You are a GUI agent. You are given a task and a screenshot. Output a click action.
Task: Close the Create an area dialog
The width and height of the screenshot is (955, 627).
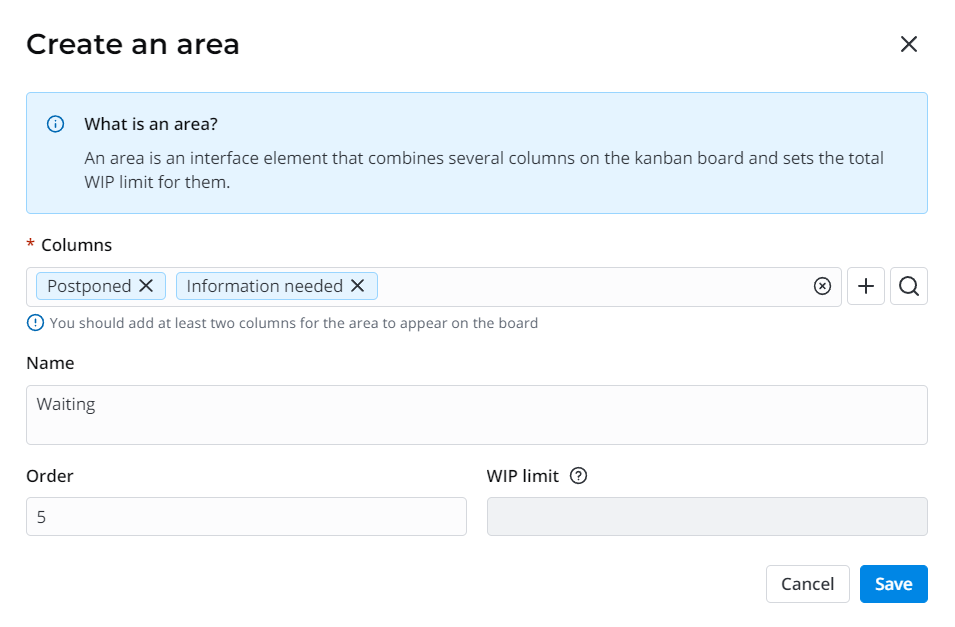click(x=908, y=44)
